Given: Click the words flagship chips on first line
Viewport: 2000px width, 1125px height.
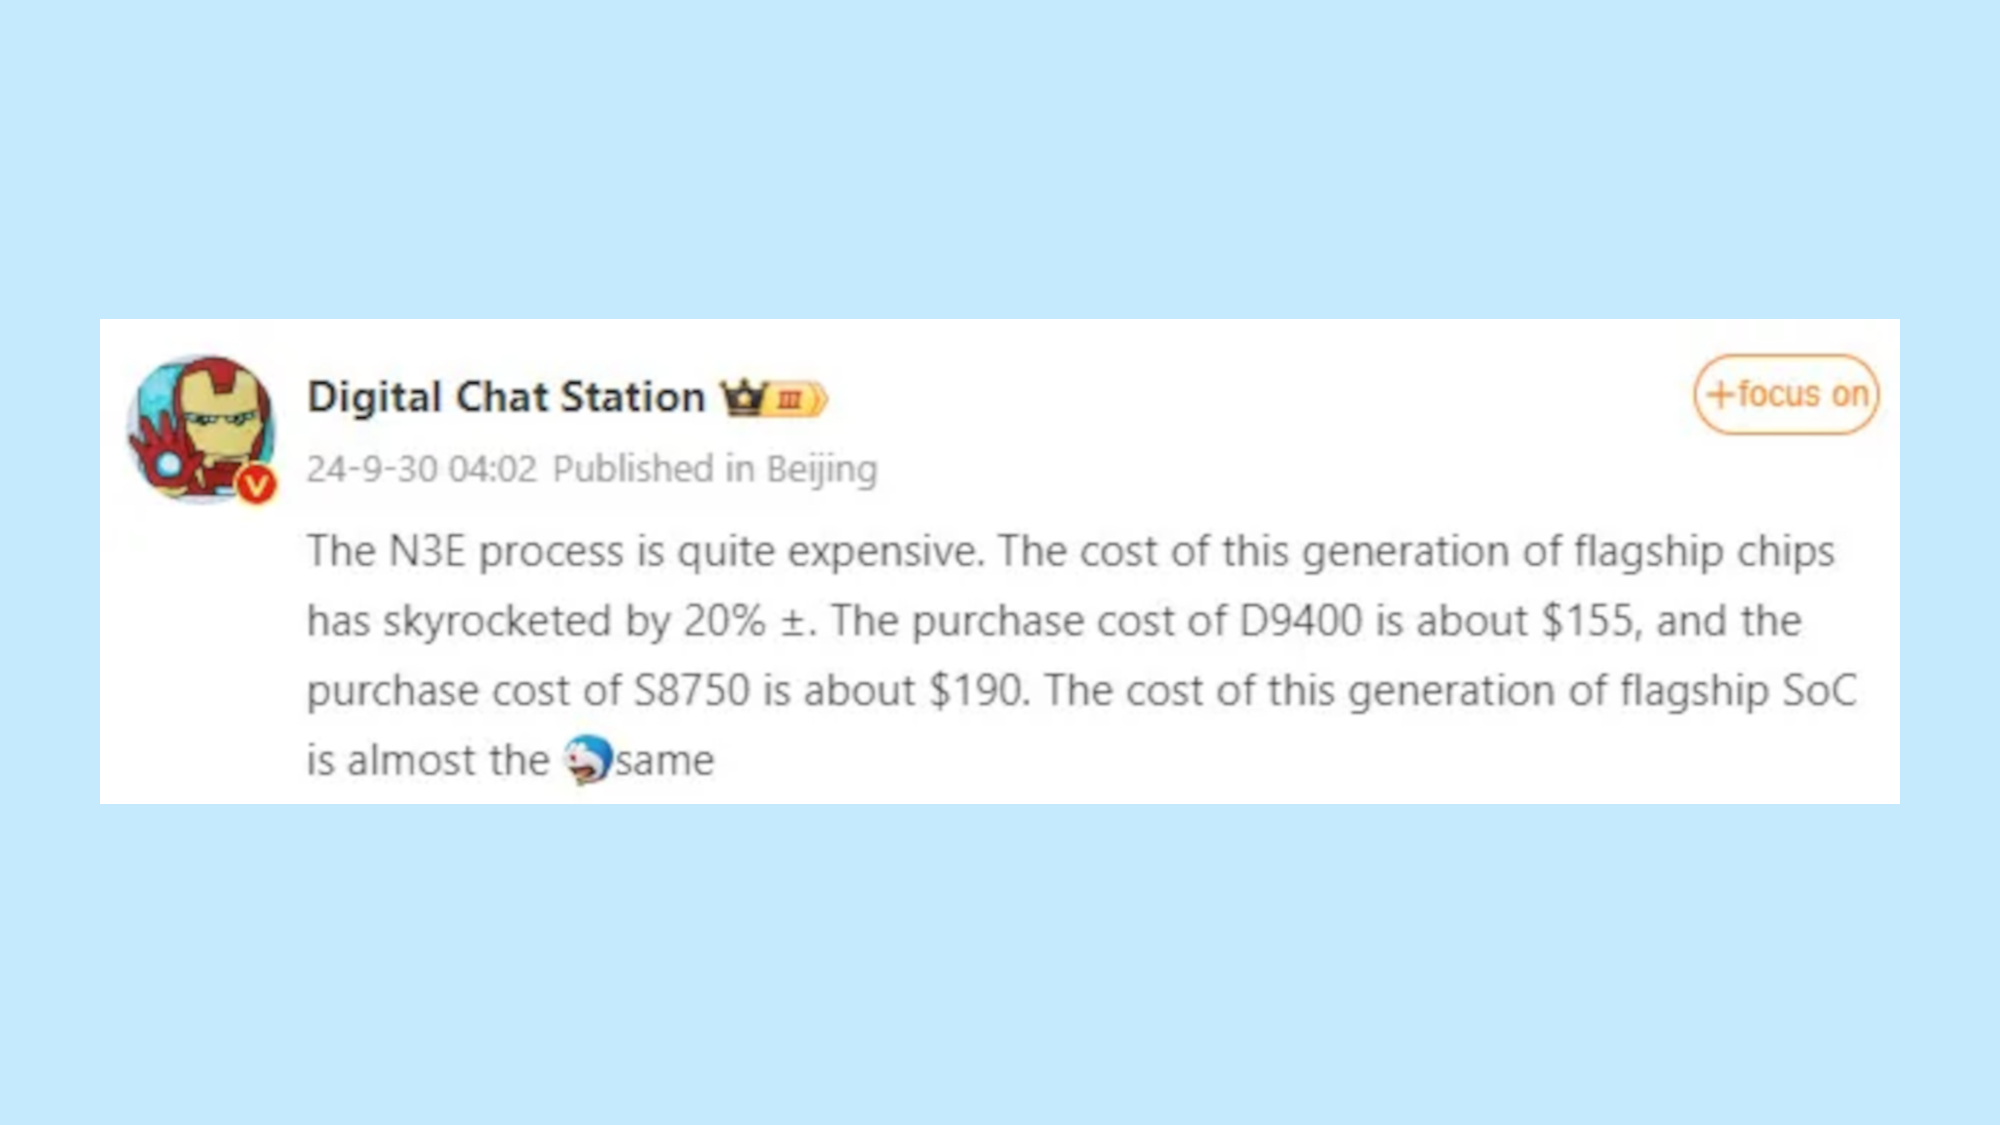Looking at the screenshot, I should (1704, 551).
